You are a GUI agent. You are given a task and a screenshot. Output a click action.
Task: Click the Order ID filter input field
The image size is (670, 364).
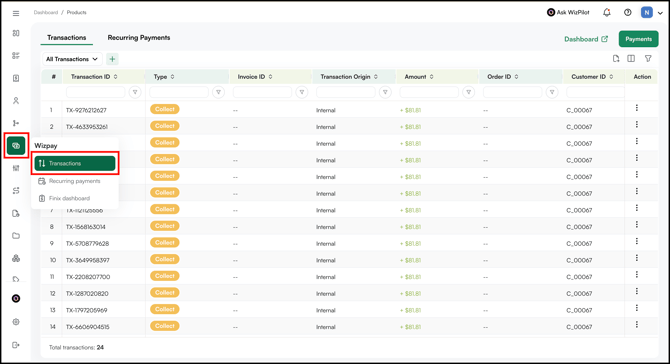(512, 92)
